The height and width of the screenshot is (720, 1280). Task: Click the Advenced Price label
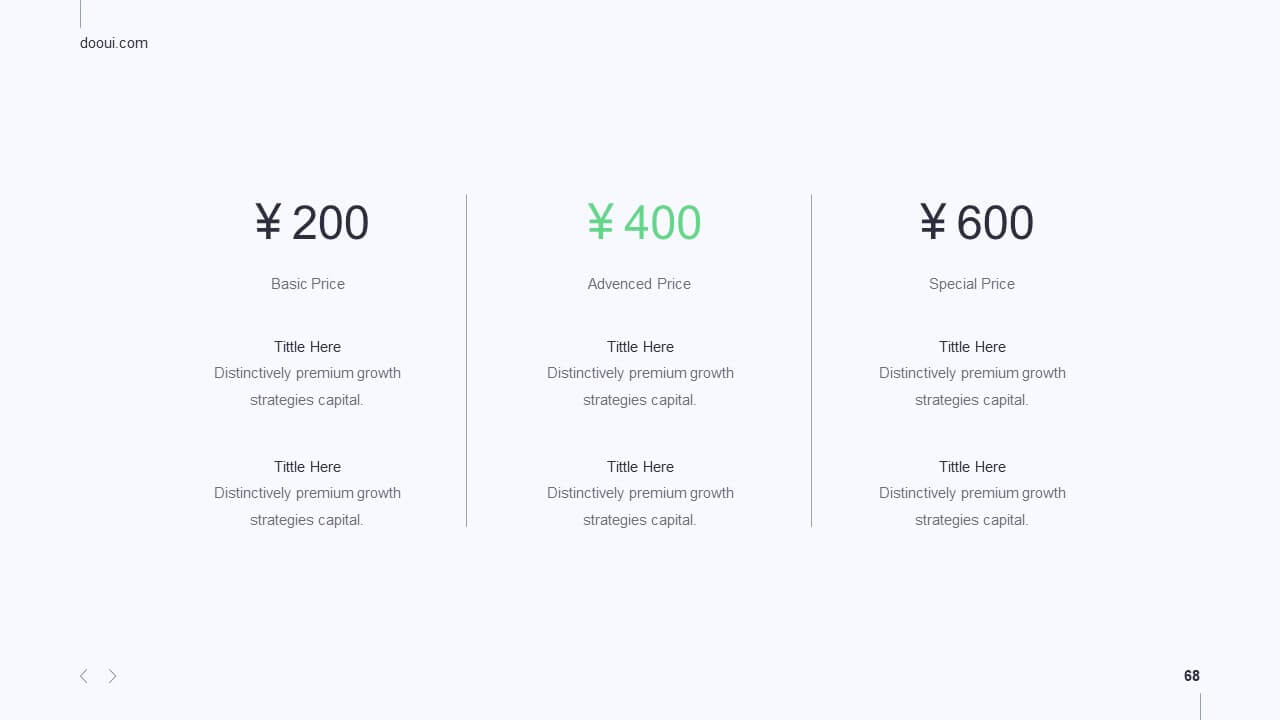click(639, 284)
